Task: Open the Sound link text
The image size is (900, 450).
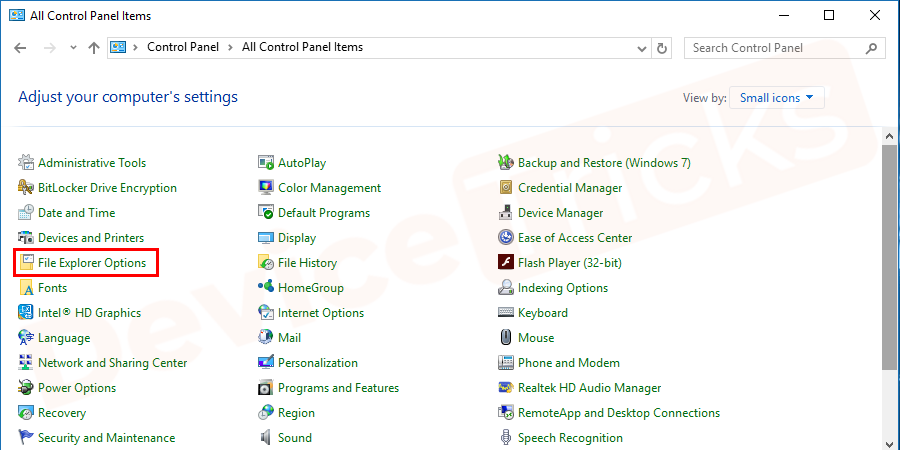Action: pos(295,438)
